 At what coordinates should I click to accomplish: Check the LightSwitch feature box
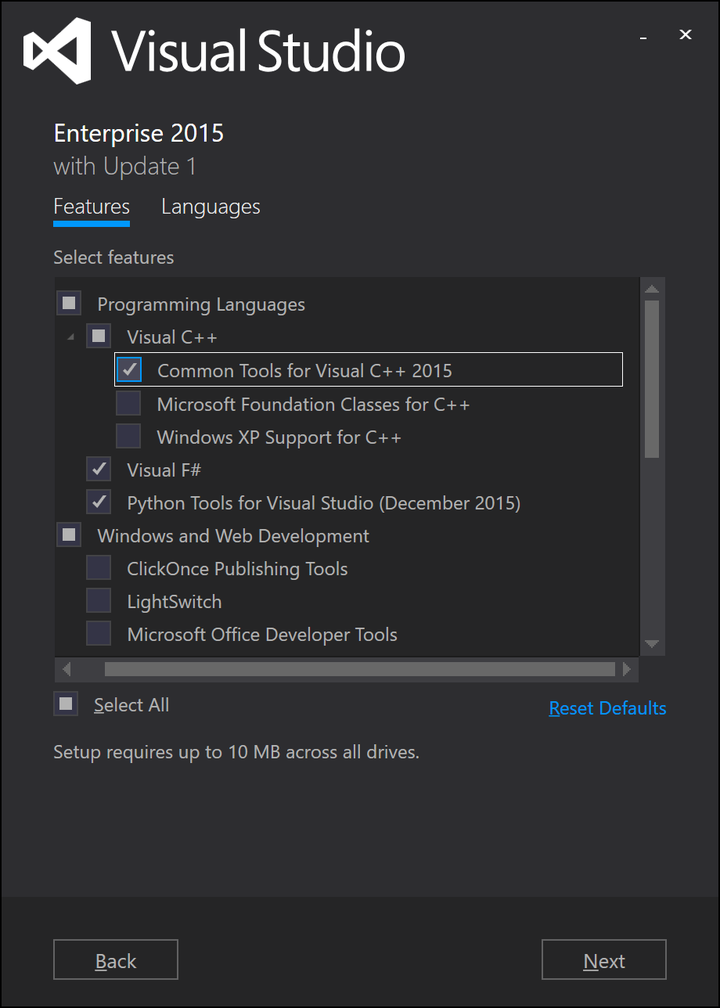[x=99, y=601]
